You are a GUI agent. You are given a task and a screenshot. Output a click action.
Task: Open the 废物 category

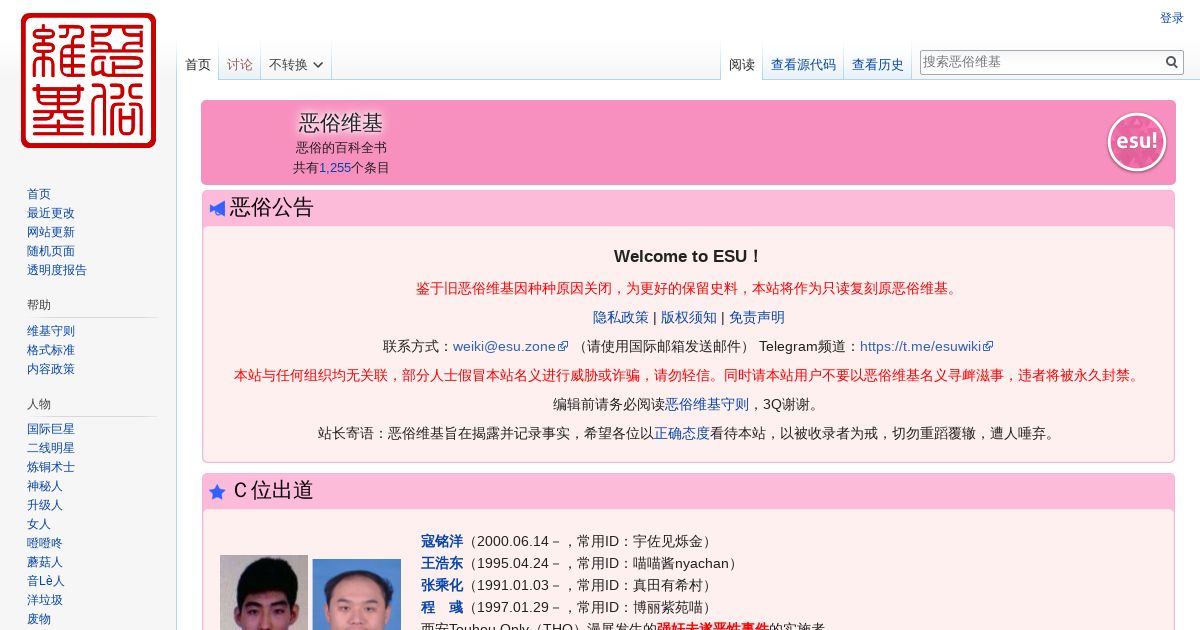(39, 619)
